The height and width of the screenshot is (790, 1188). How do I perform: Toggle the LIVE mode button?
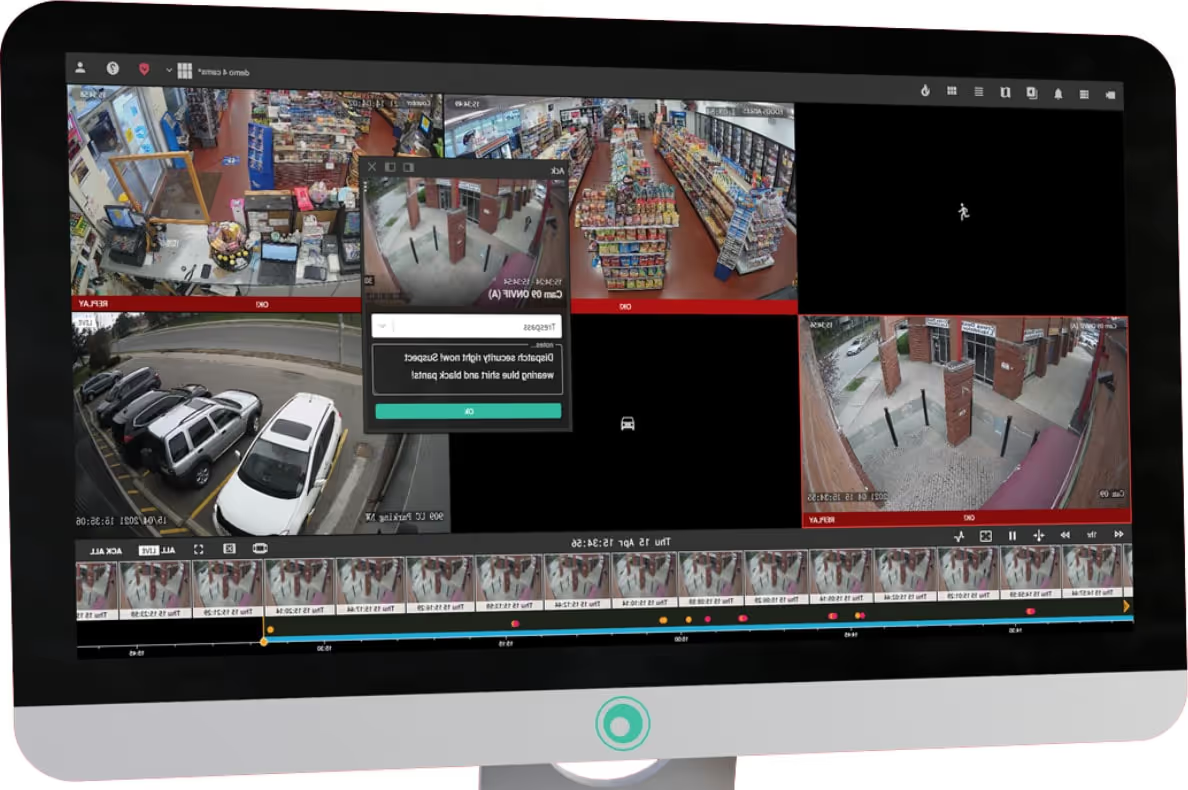tap(145, 551)
